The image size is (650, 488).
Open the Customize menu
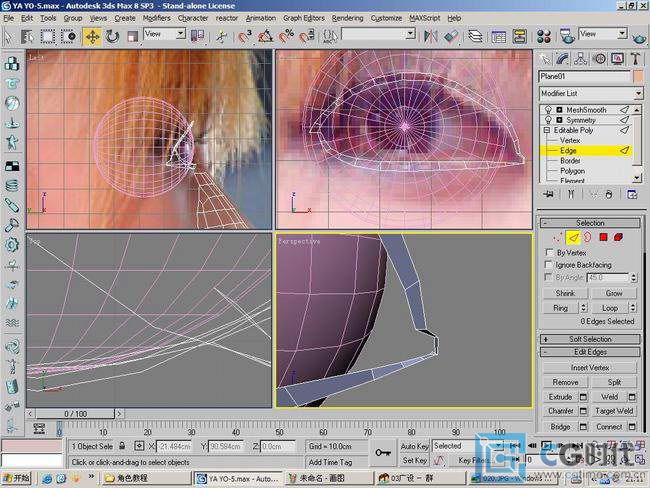386,18
